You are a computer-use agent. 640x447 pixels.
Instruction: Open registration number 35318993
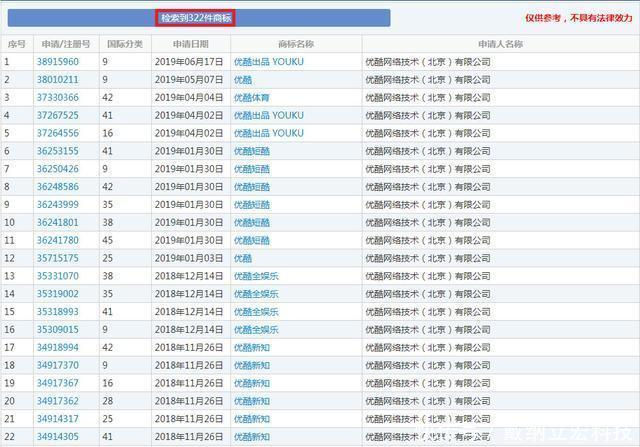58,312
